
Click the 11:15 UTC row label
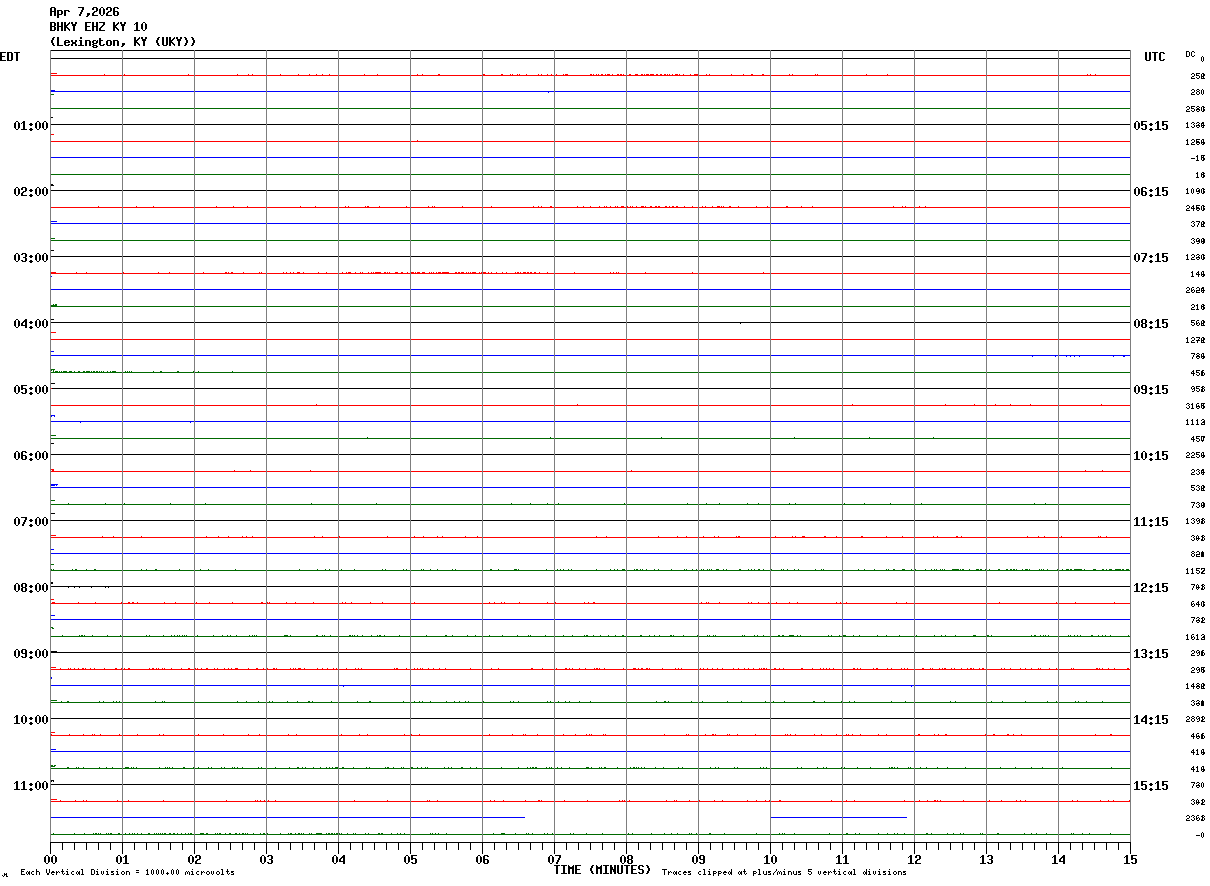(1151, 522)
